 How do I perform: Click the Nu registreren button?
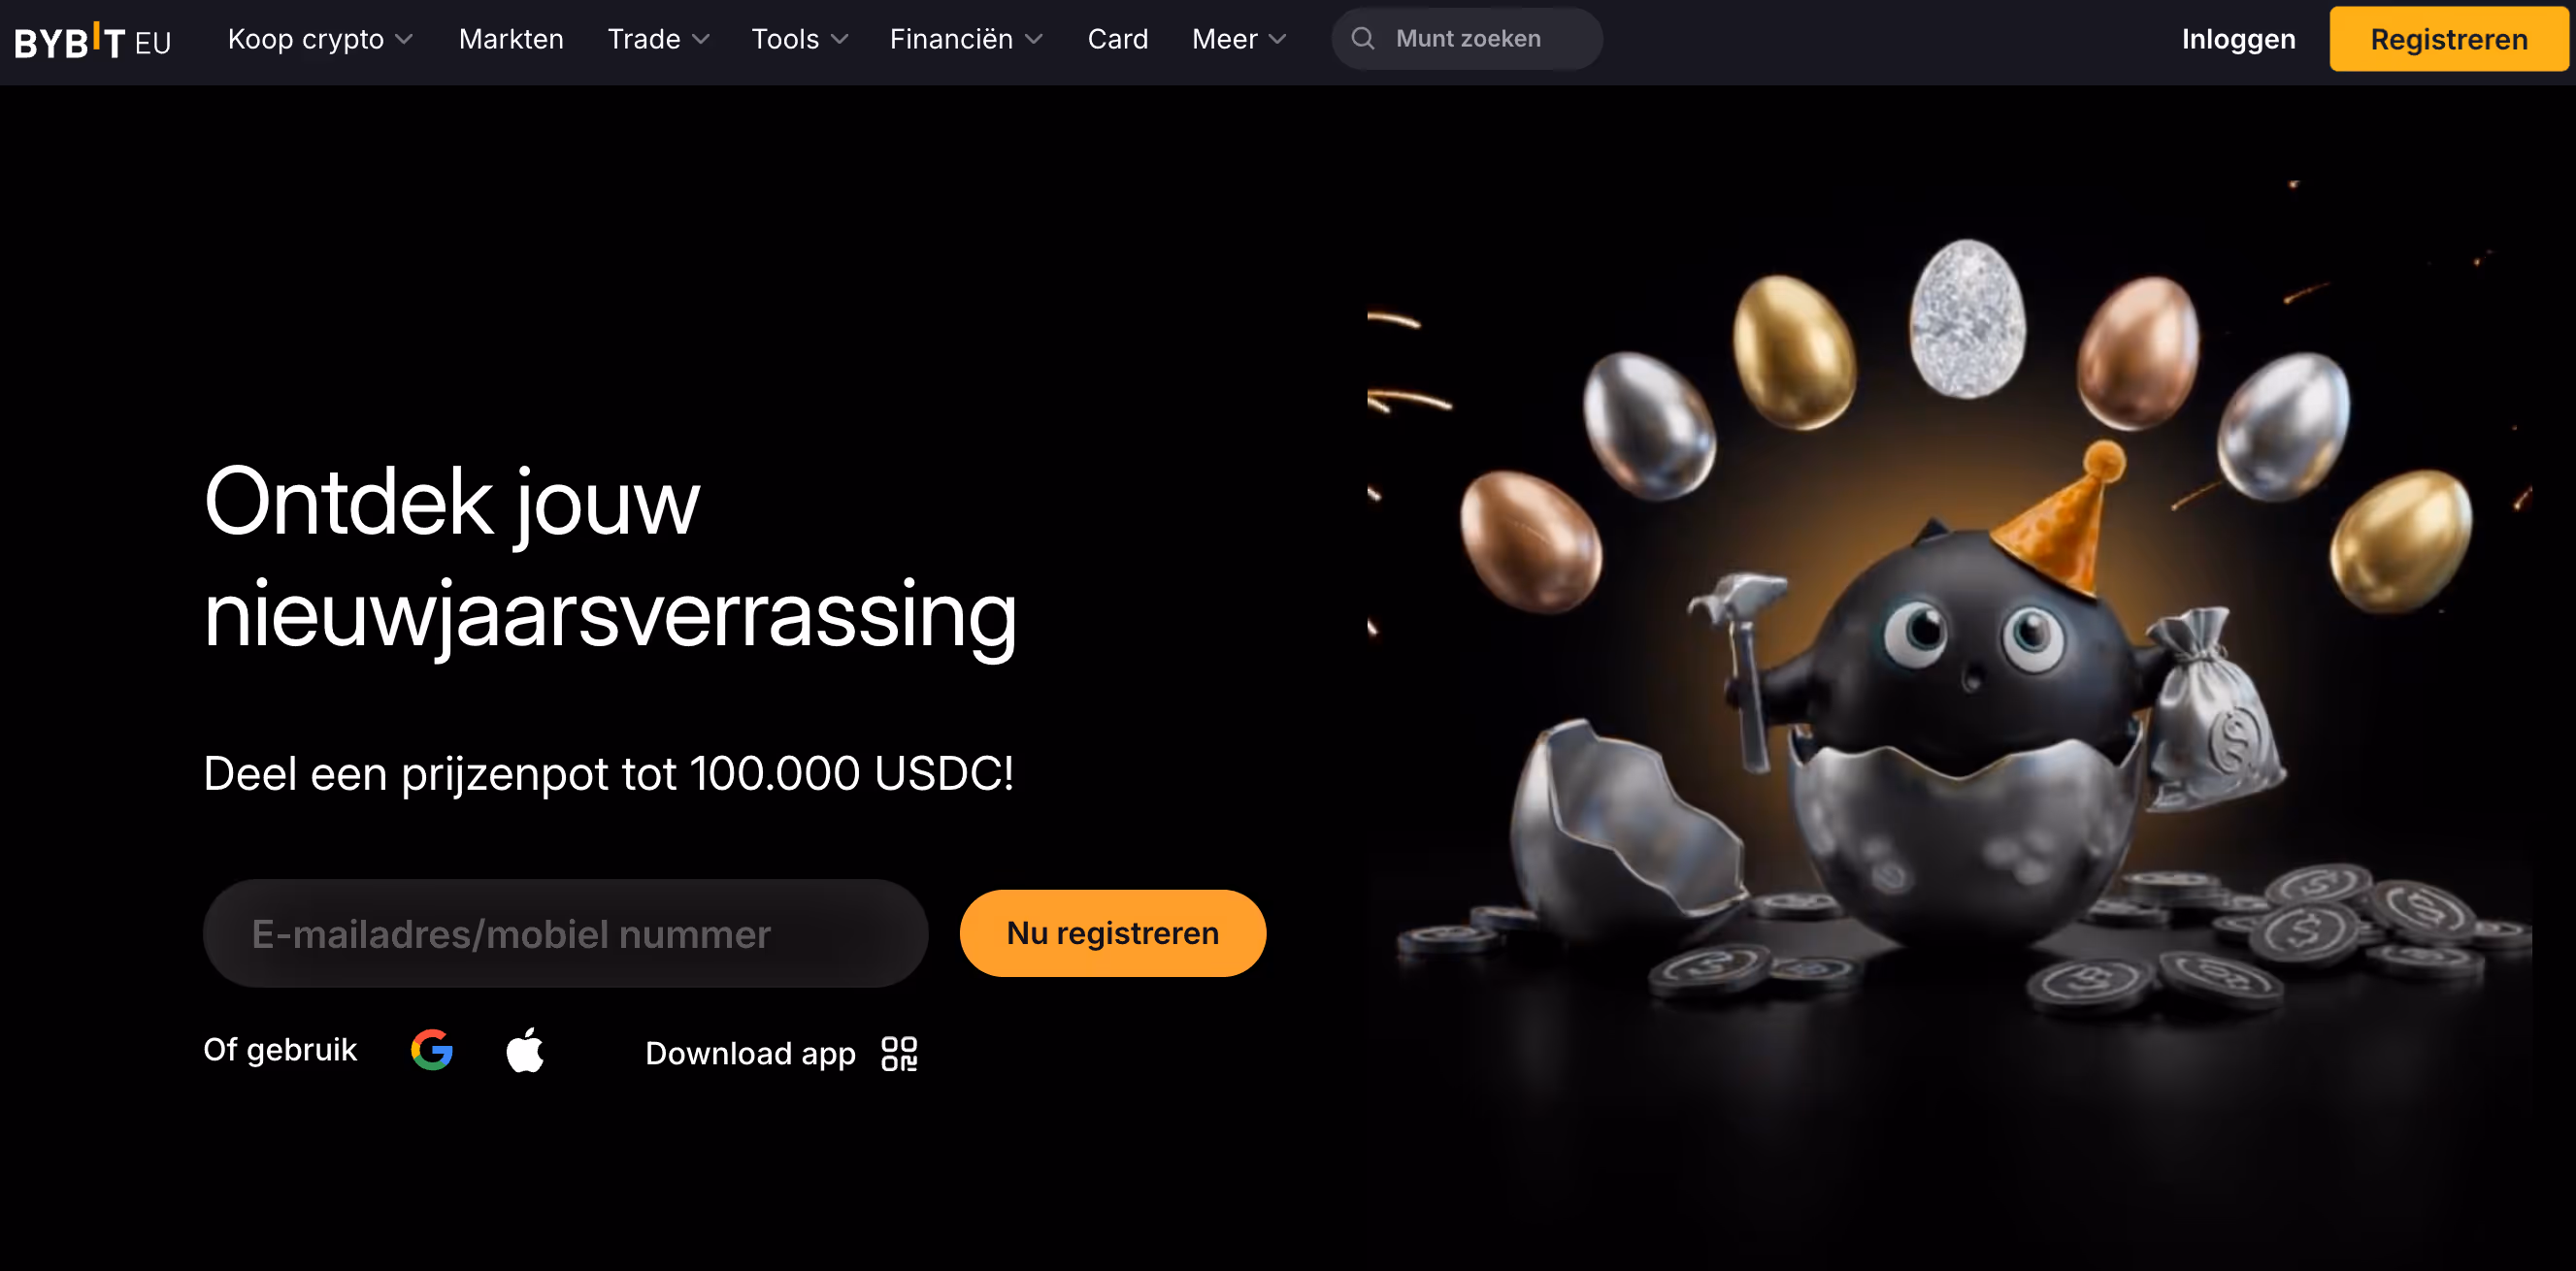pyautogui.click(x=1112, y=933)
